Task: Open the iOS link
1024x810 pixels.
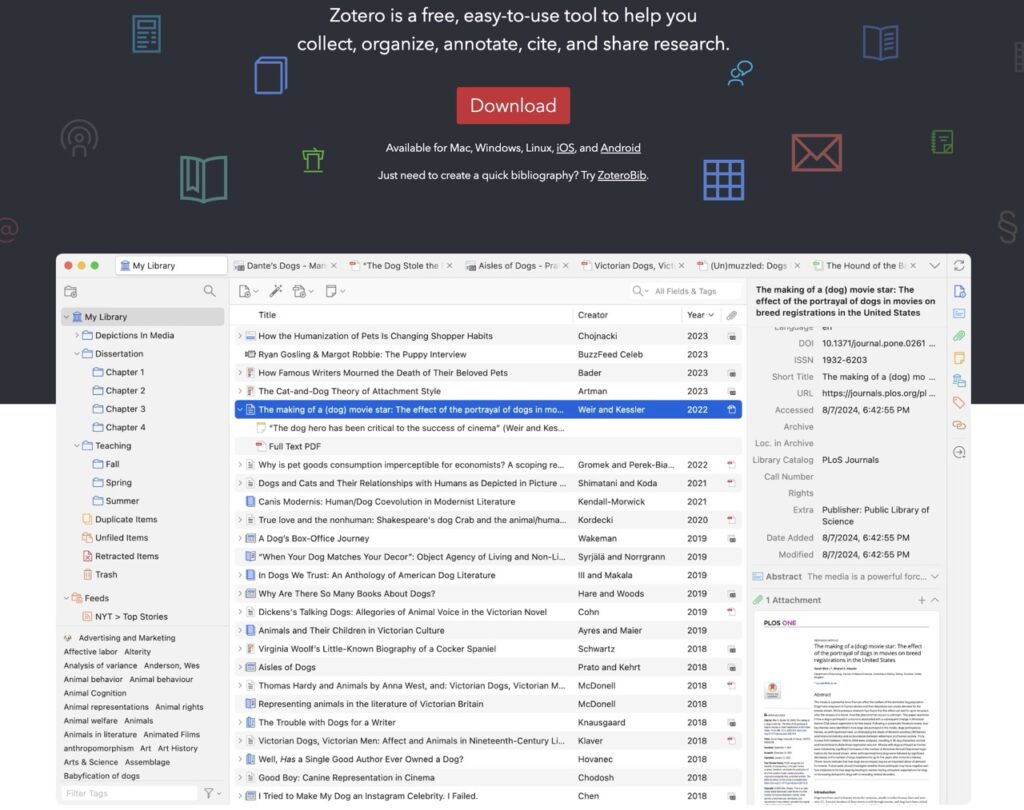Action: (565, 148)
